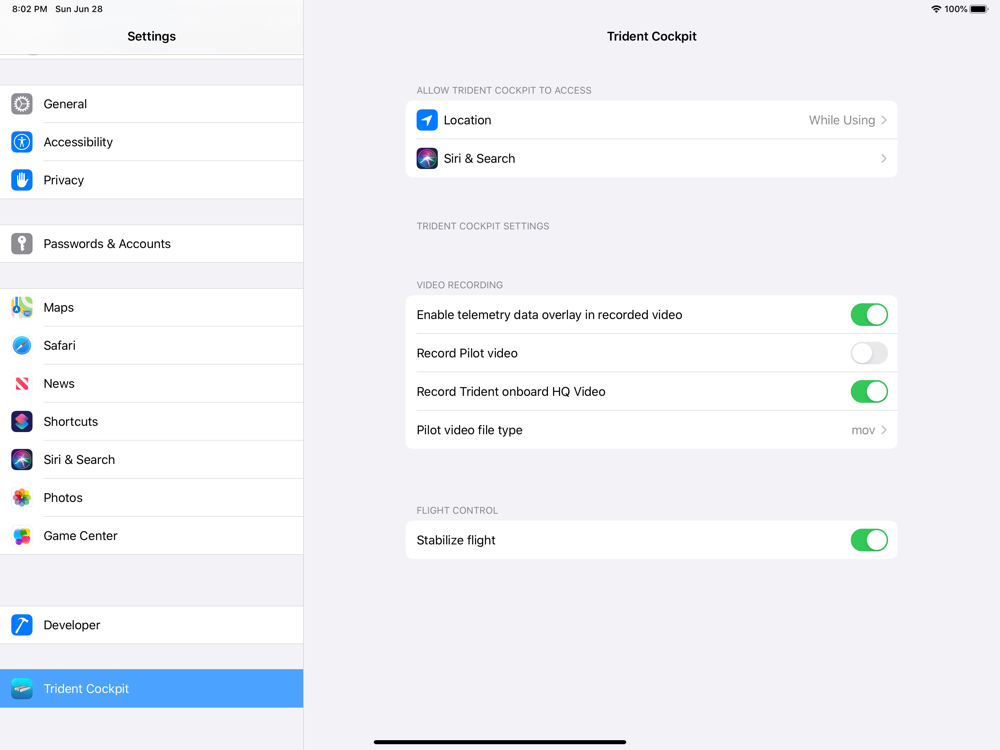This screenshot has height=750, width=1000.
Task: Tap the Trident Cockpit page title
Action: pyautogui.click(x=651, y=36)
